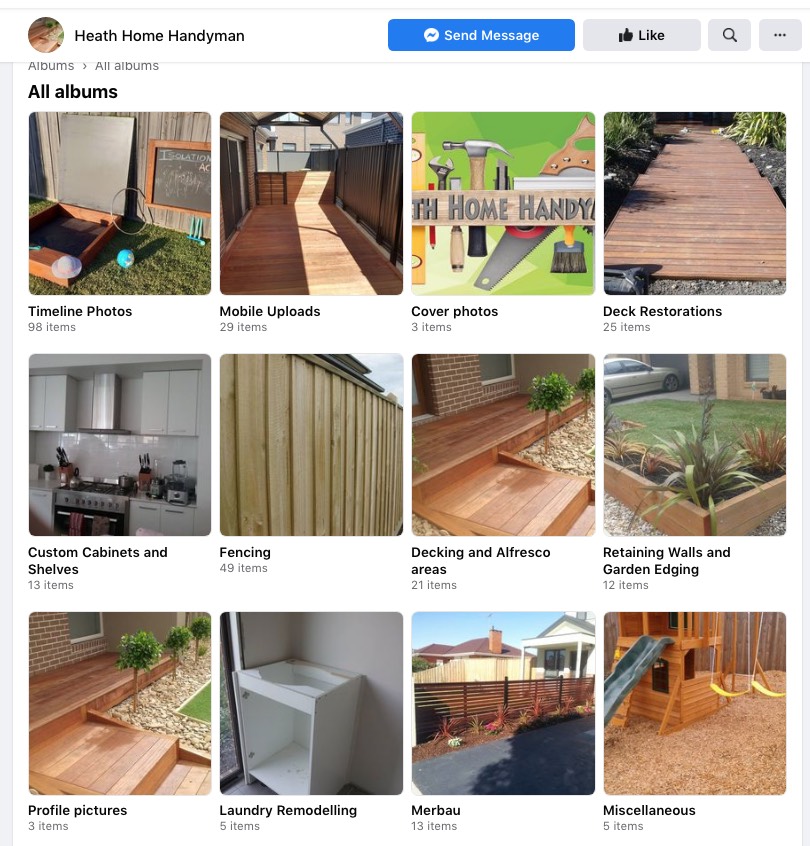810x846 pixels.
Task: Like the page with the thumbs-up button
Action: [642, 35]
